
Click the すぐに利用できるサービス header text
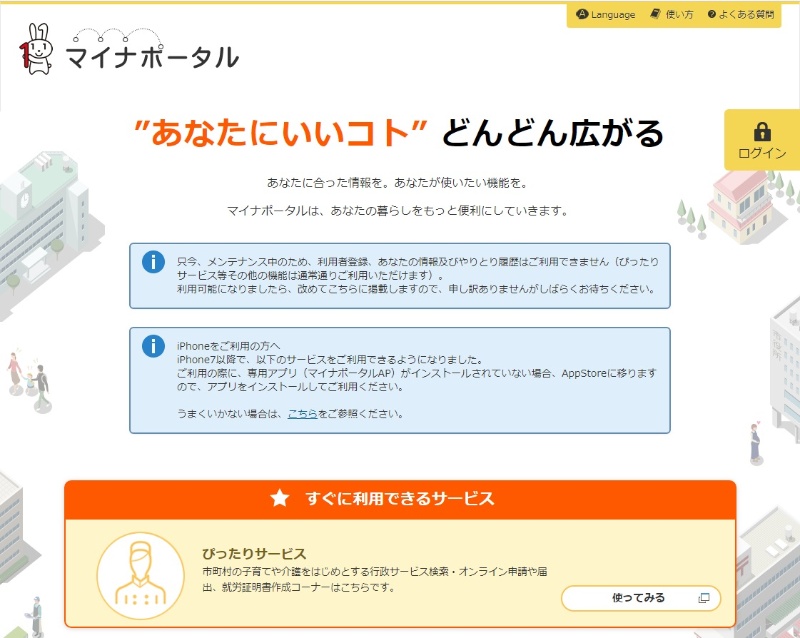pyautogui.click(x=400, y=498)
